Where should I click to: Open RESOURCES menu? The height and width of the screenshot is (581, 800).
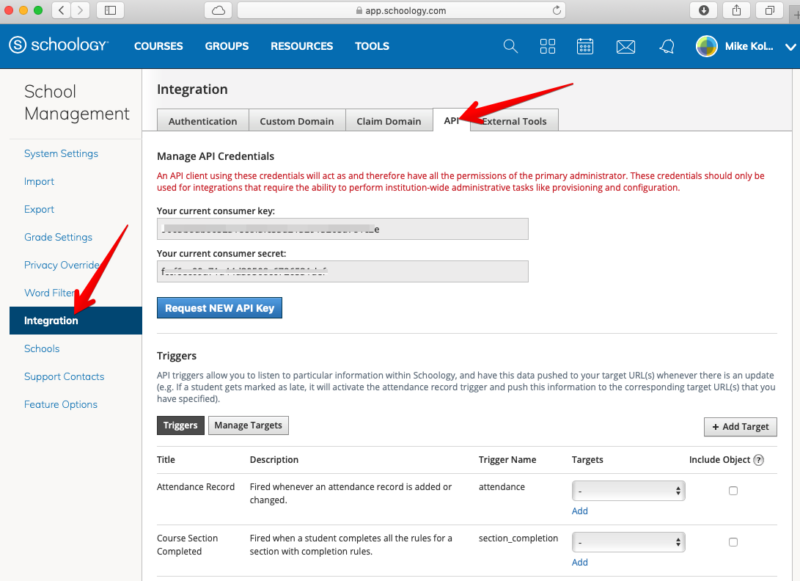pos(302,46)
